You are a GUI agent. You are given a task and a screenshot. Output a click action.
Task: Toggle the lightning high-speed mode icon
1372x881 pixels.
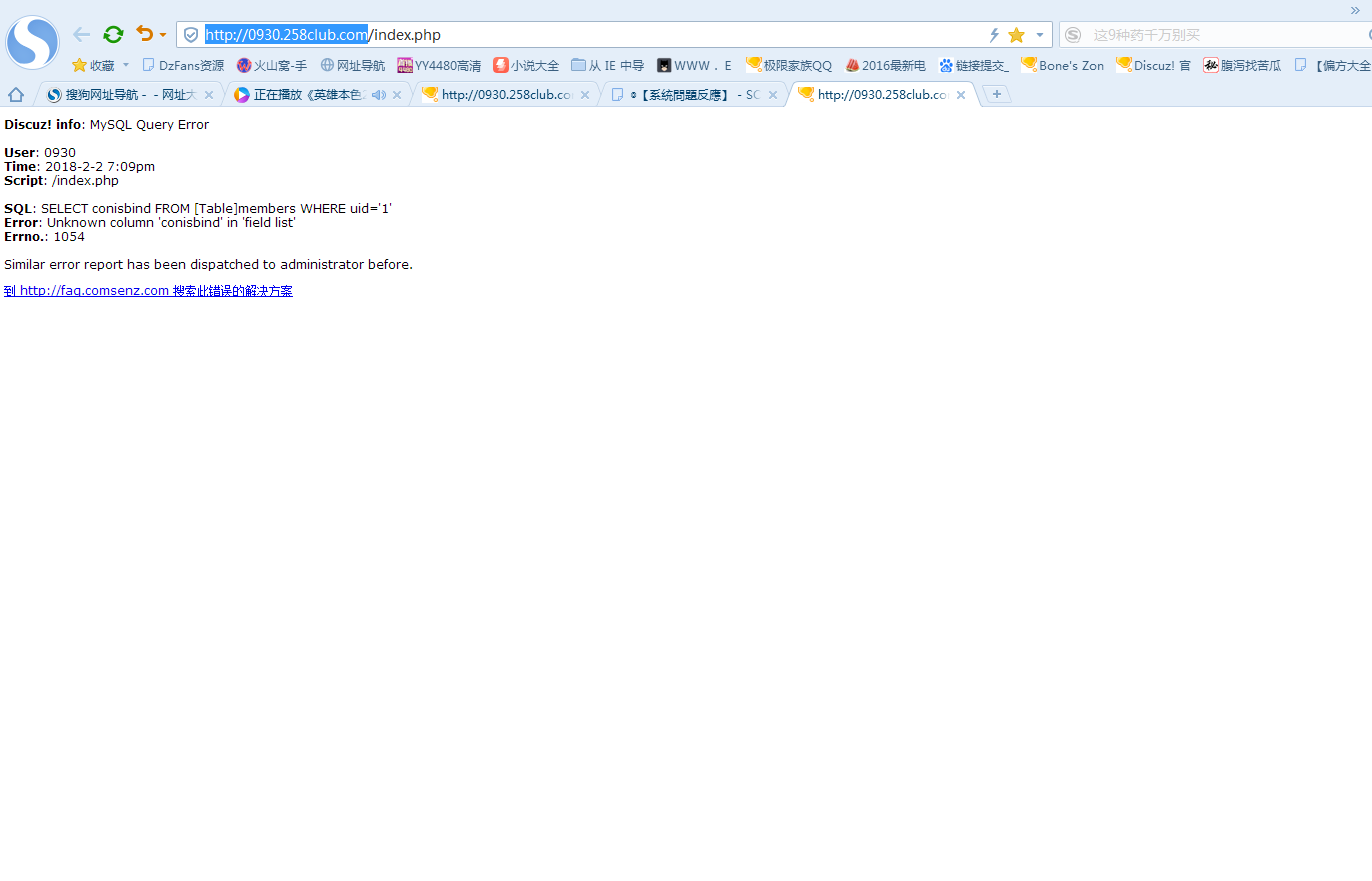994,35
